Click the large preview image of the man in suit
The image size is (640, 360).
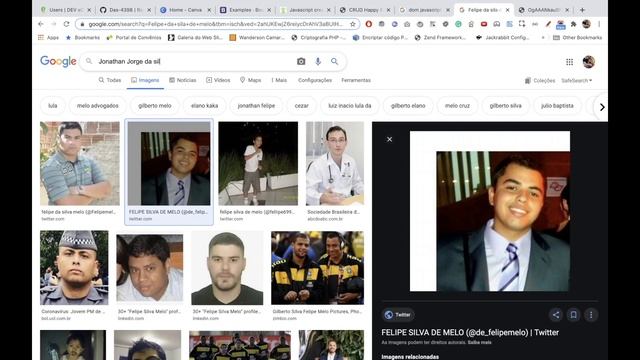point(490,211)
